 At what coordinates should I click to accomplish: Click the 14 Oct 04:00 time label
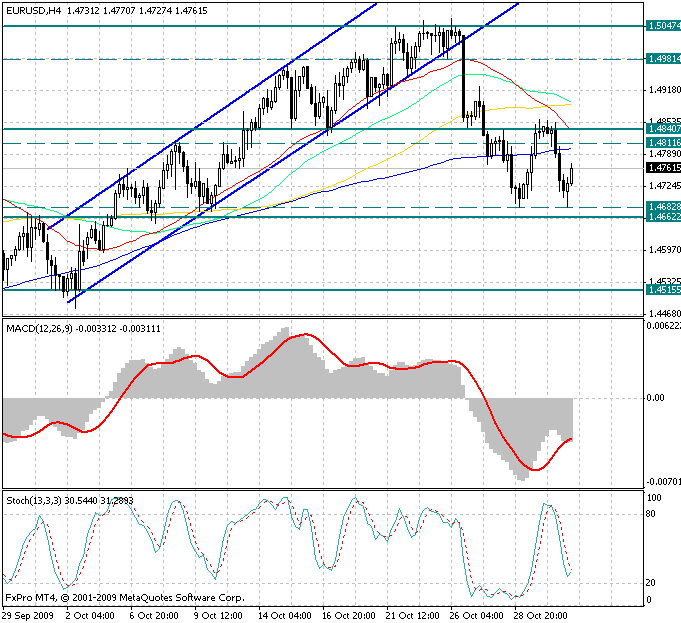pyautogui.click(x=284, y=616)
